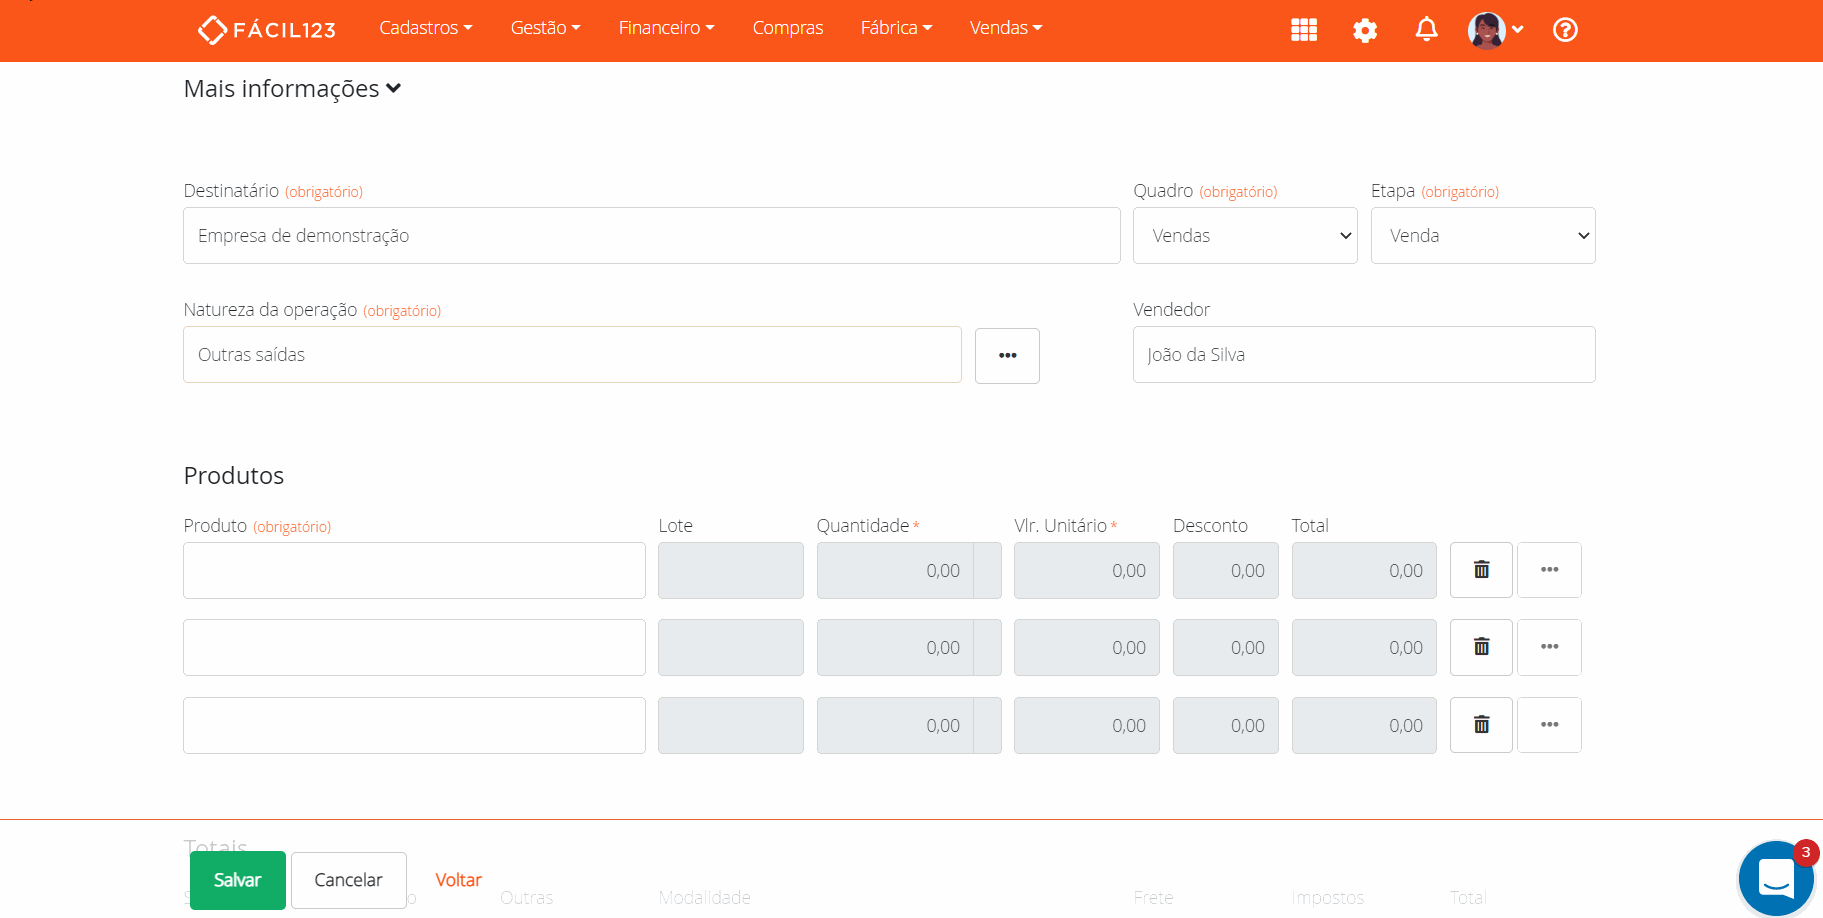Delete the first product row
The width and height of the screenshot is (1823, 918).
point(1481,570)
